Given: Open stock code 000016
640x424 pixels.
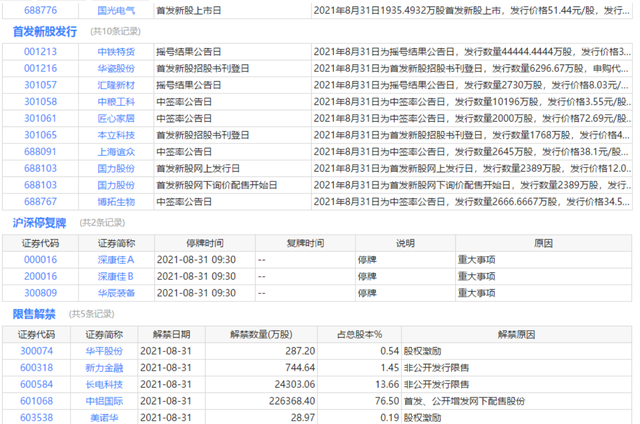Looking at the screenshot, I should point(40,260).
